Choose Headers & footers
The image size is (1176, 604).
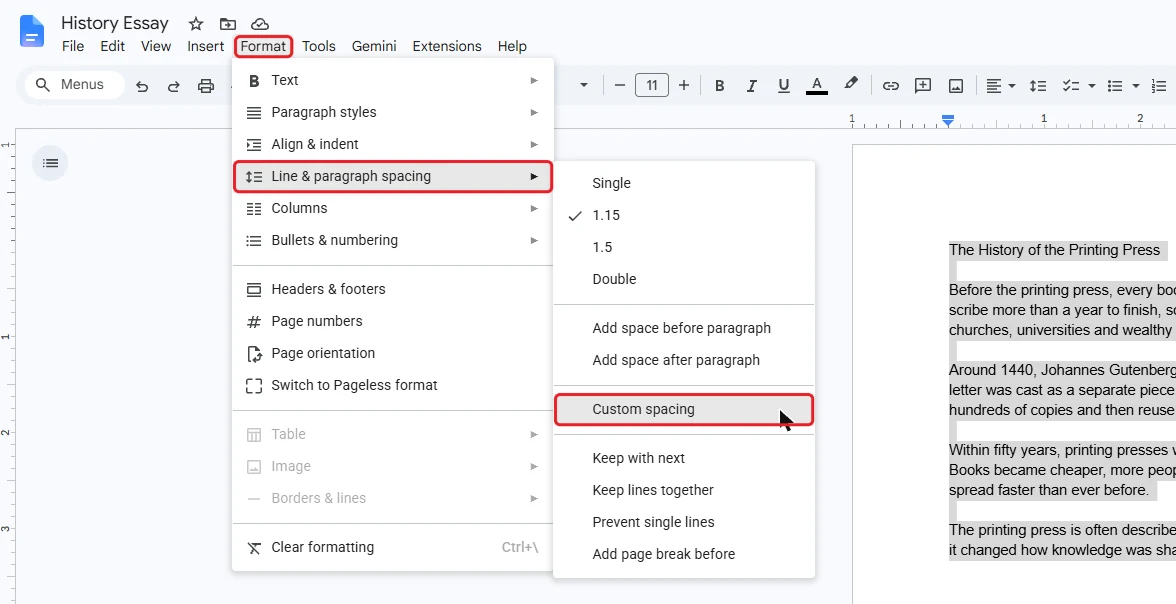click(x=393, y=289)
